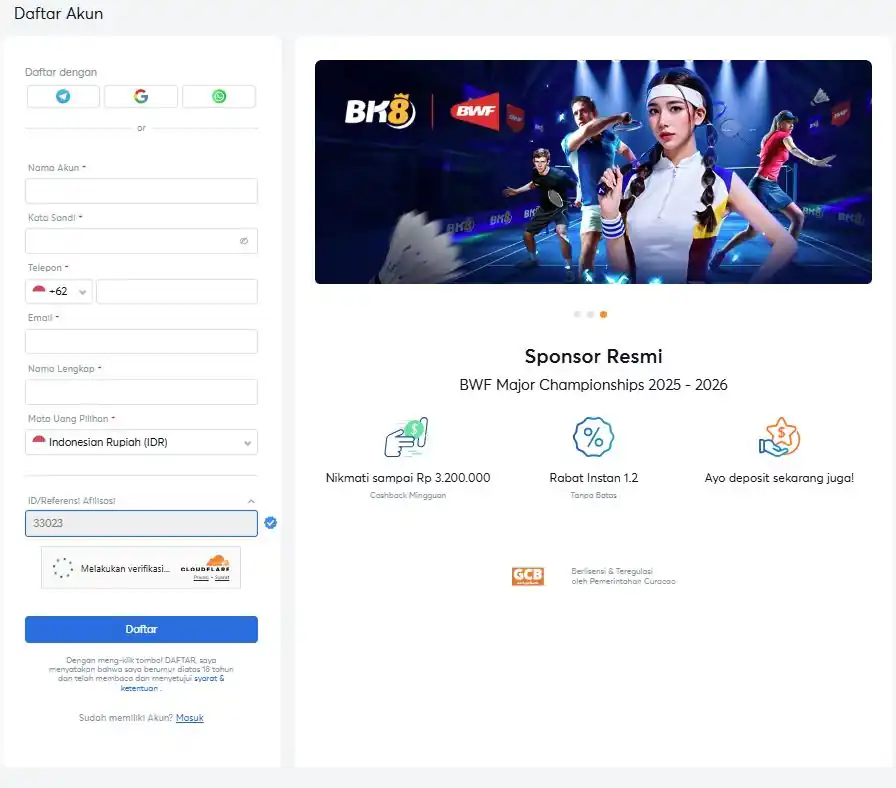Sign up with the Google icon
This screenshot has height=788, width=896.
pos(141,96)
